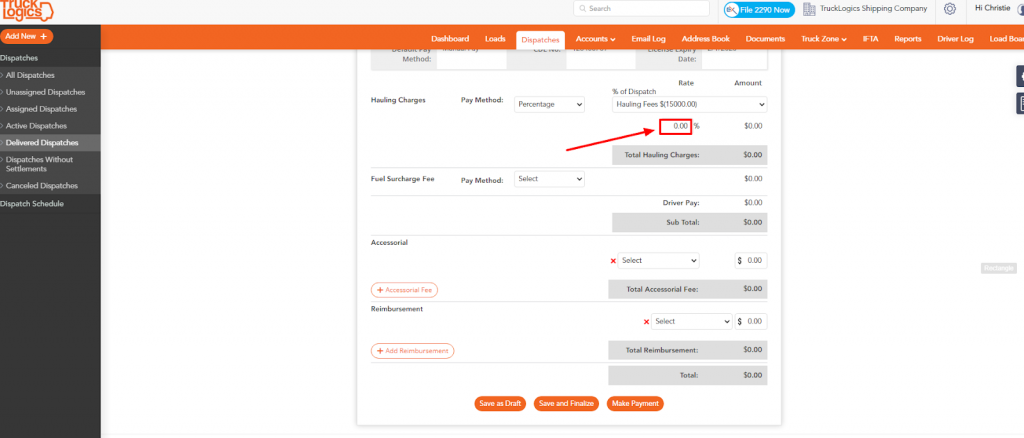This screenshot has width=1024, height=438.
Task: Open the Accounts menu
Action: [x=596, y=39]
